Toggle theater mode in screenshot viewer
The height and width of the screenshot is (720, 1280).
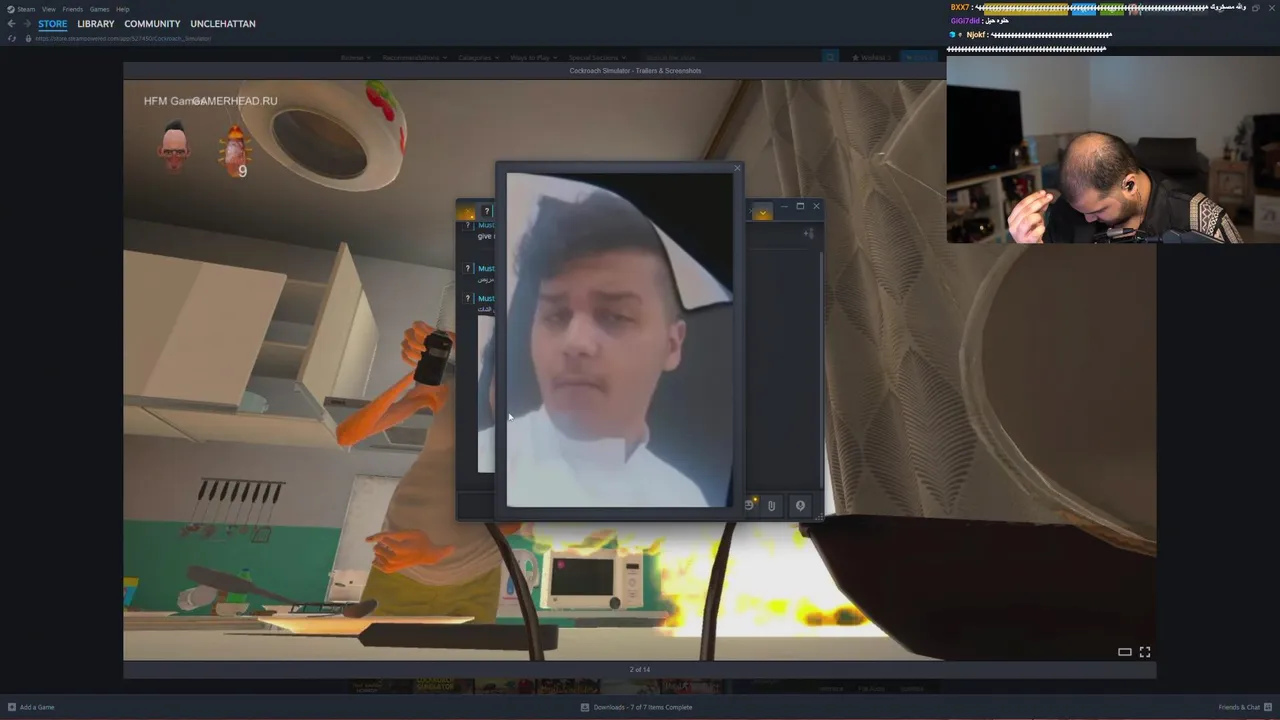[1125, 652]
